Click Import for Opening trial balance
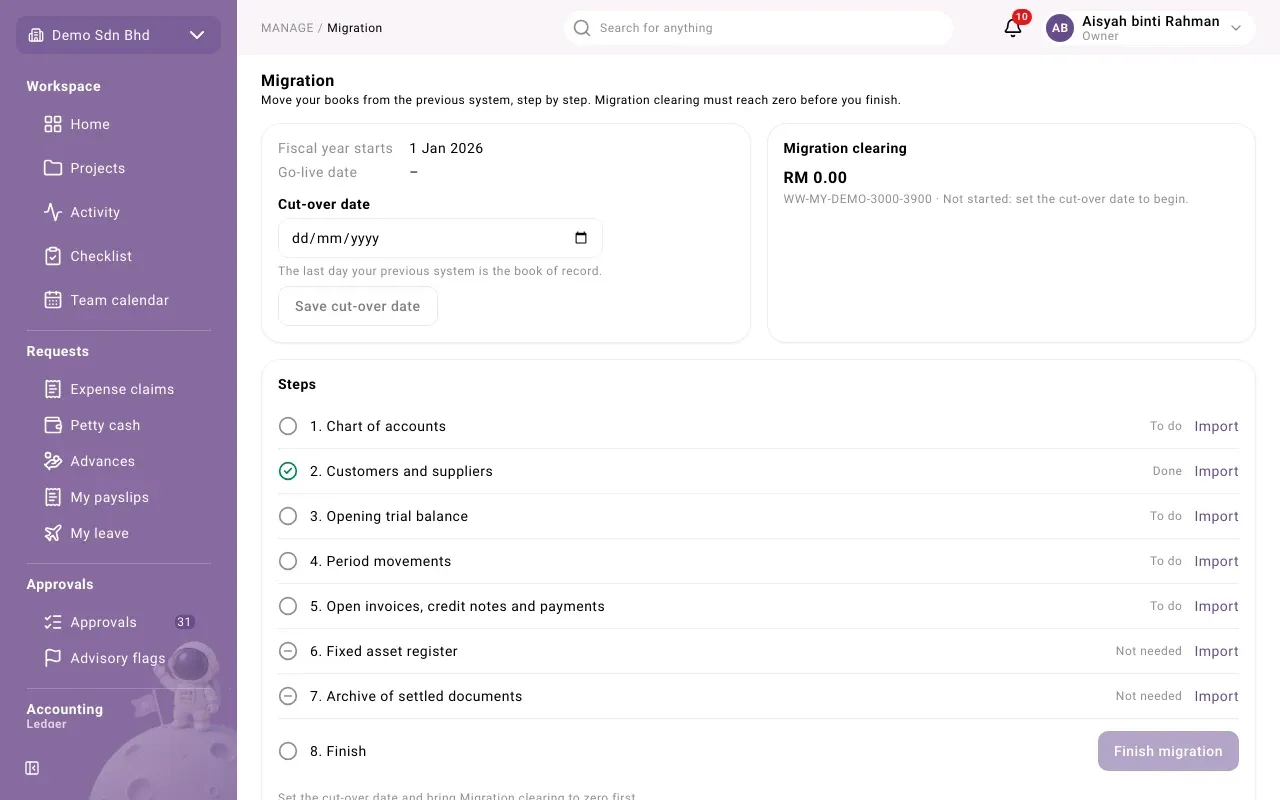1280x800 pixels. [x=1216, y=516]
